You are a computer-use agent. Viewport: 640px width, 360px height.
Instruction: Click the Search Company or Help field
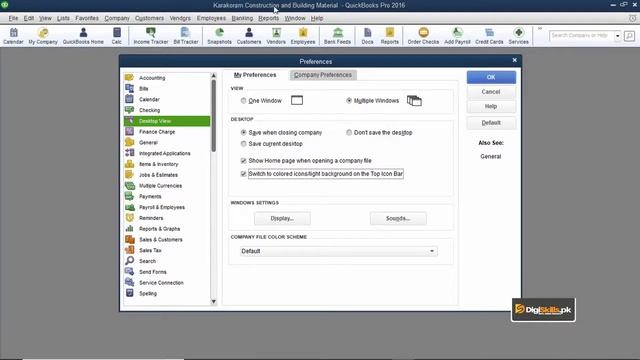tap(581, 36)
